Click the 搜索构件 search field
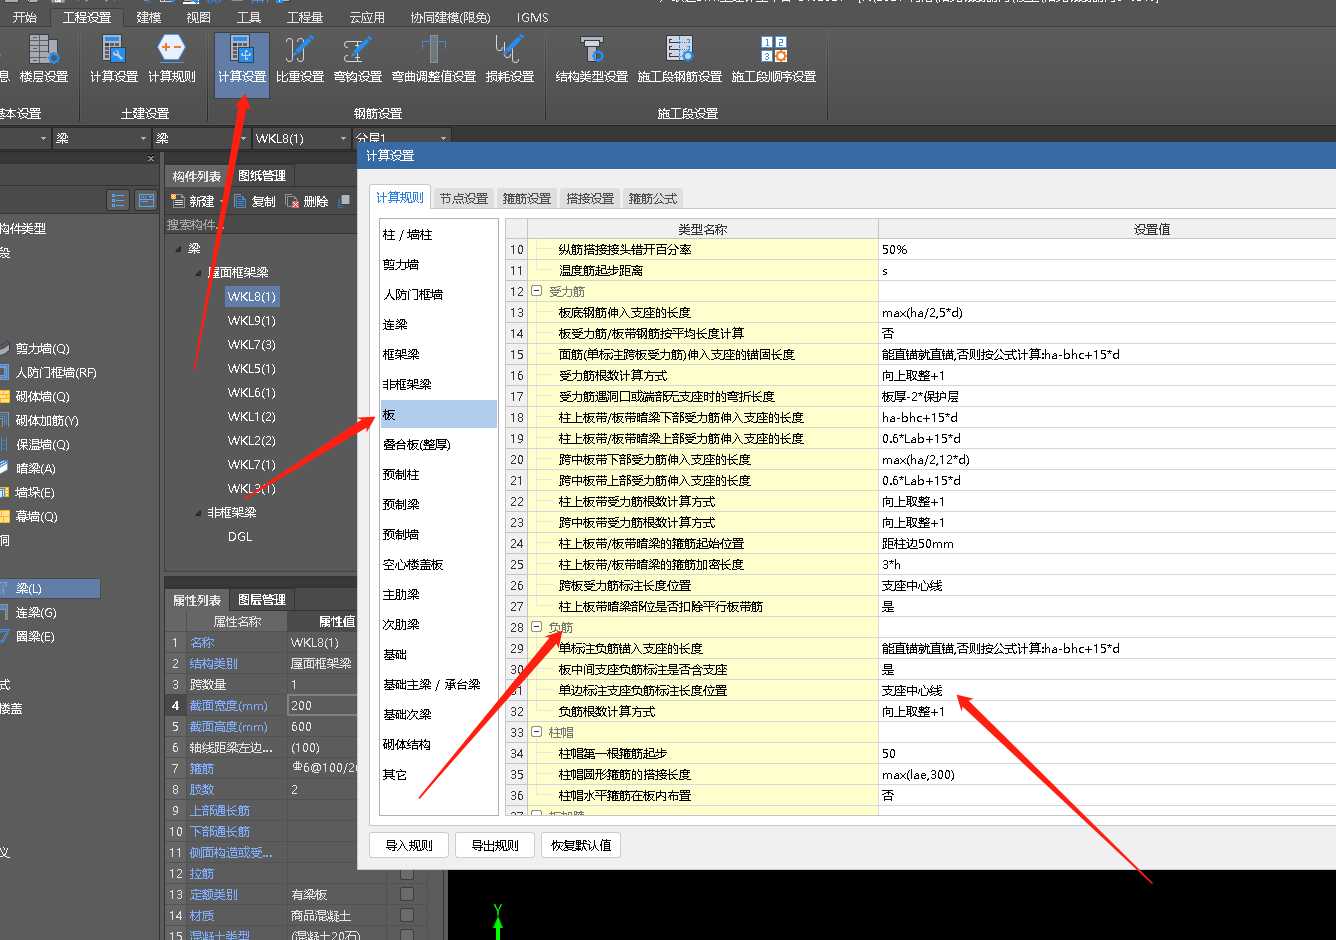 coord(260,225)
